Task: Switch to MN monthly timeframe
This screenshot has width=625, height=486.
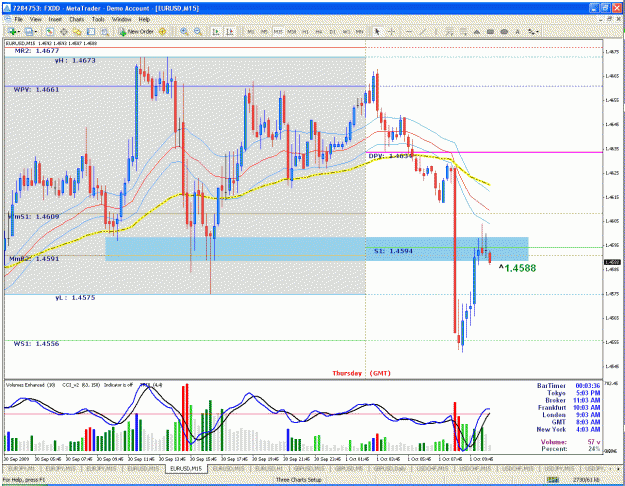Action: click(360, 31)
